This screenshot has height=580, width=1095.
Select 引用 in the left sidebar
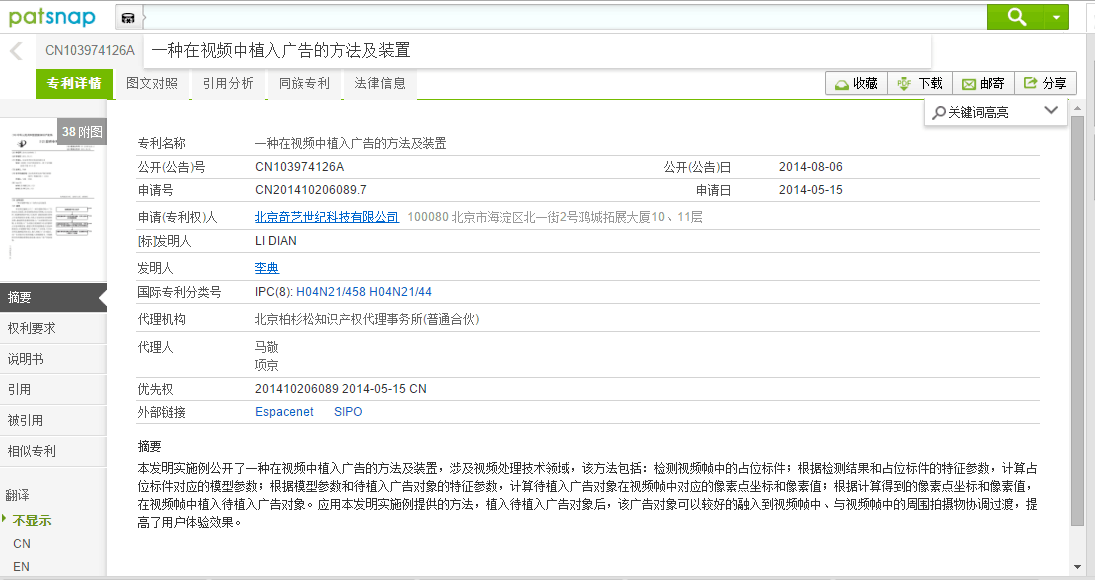[x=53, y=389]
